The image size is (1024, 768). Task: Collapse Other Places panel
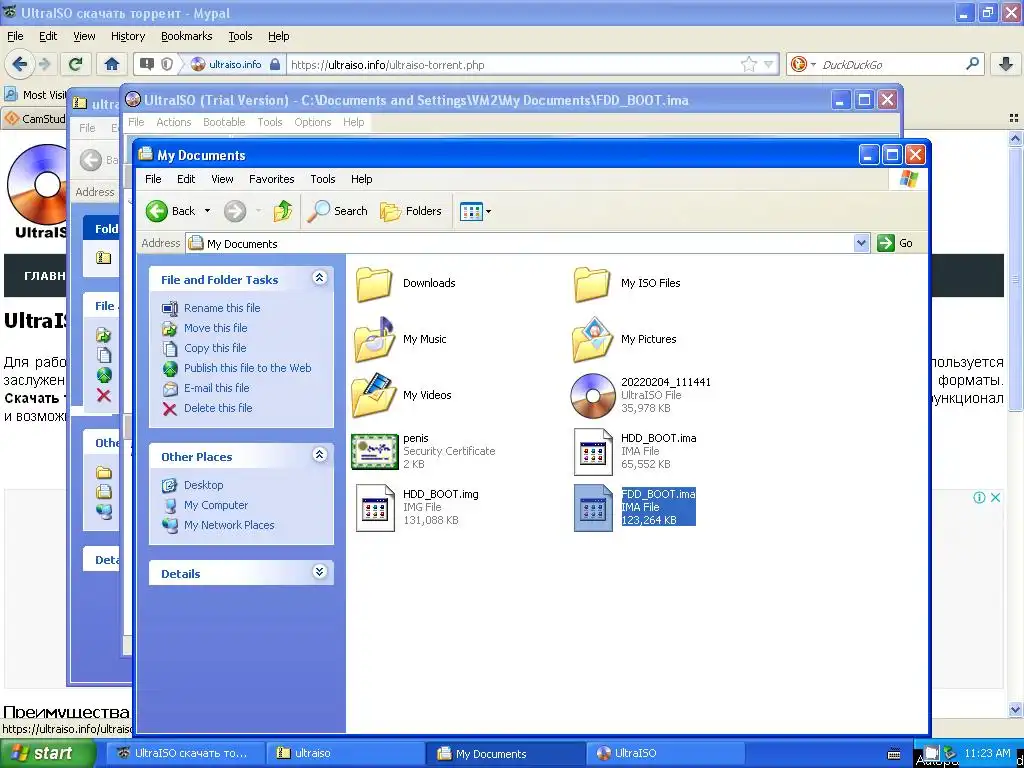click(319, 455)
